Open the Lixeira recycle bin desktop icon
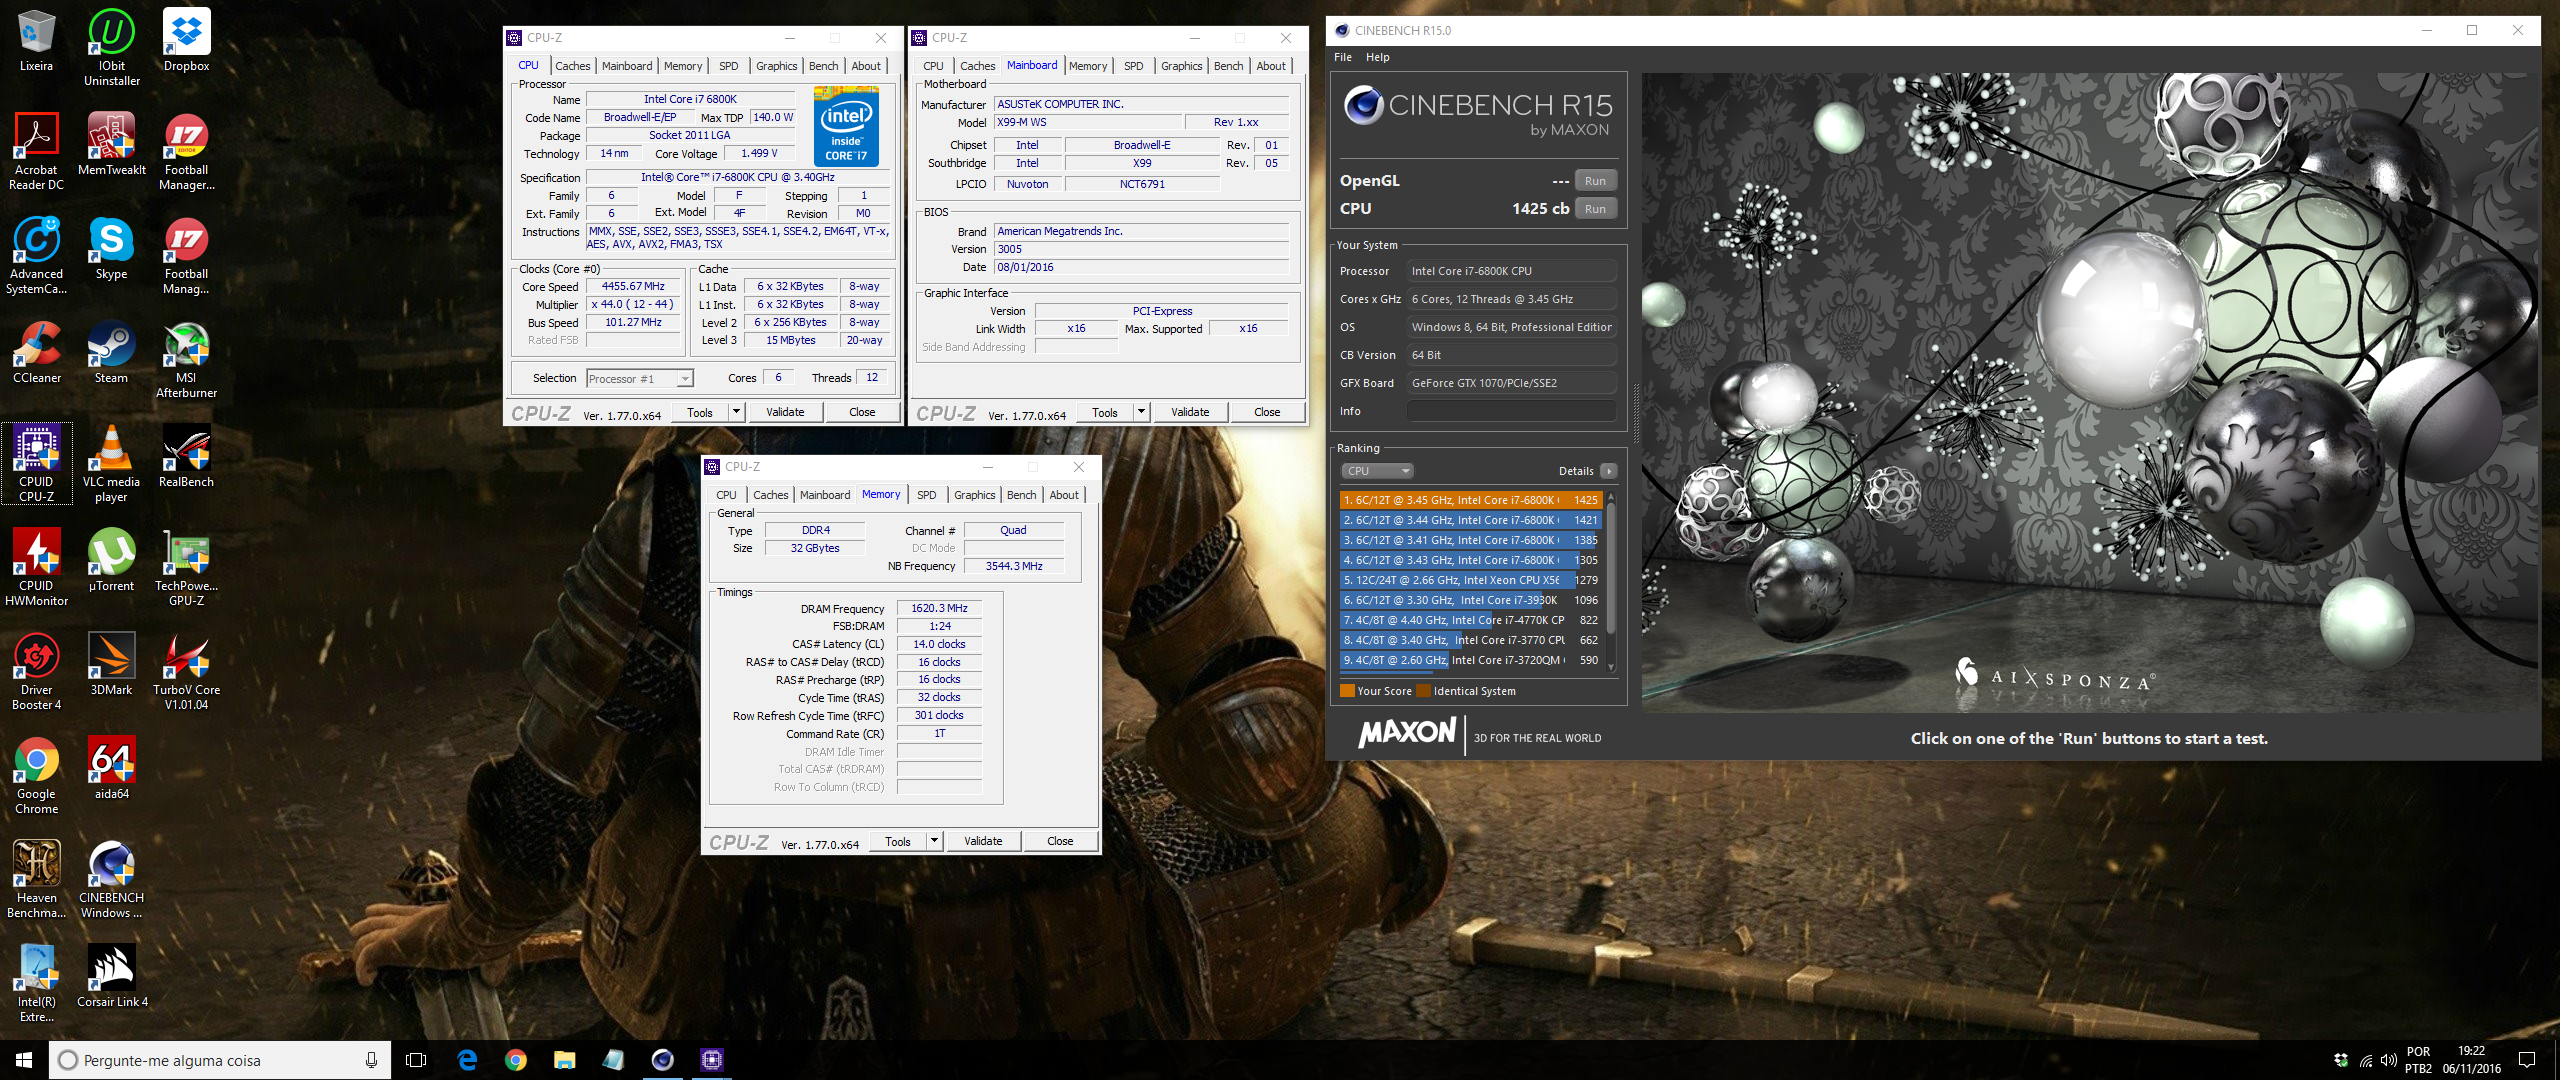 click(x=36, y=40)
